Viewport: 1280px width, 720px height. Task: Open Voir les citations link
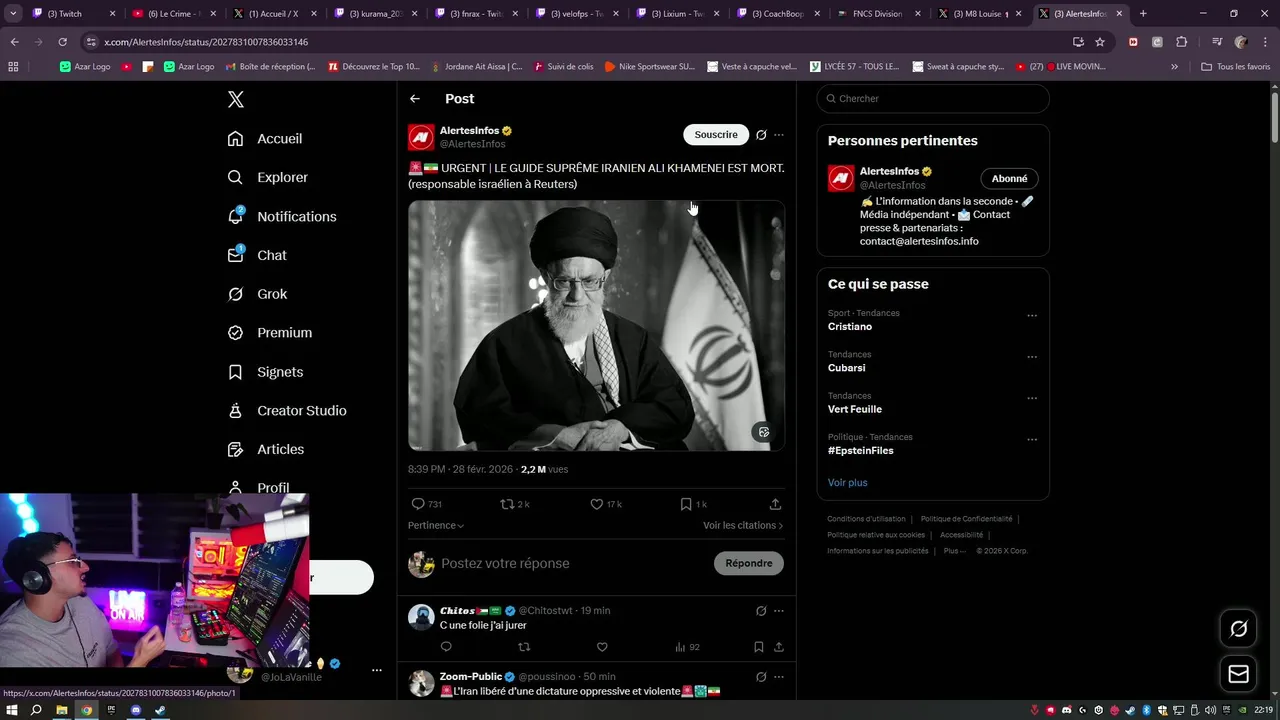point(743,525)
